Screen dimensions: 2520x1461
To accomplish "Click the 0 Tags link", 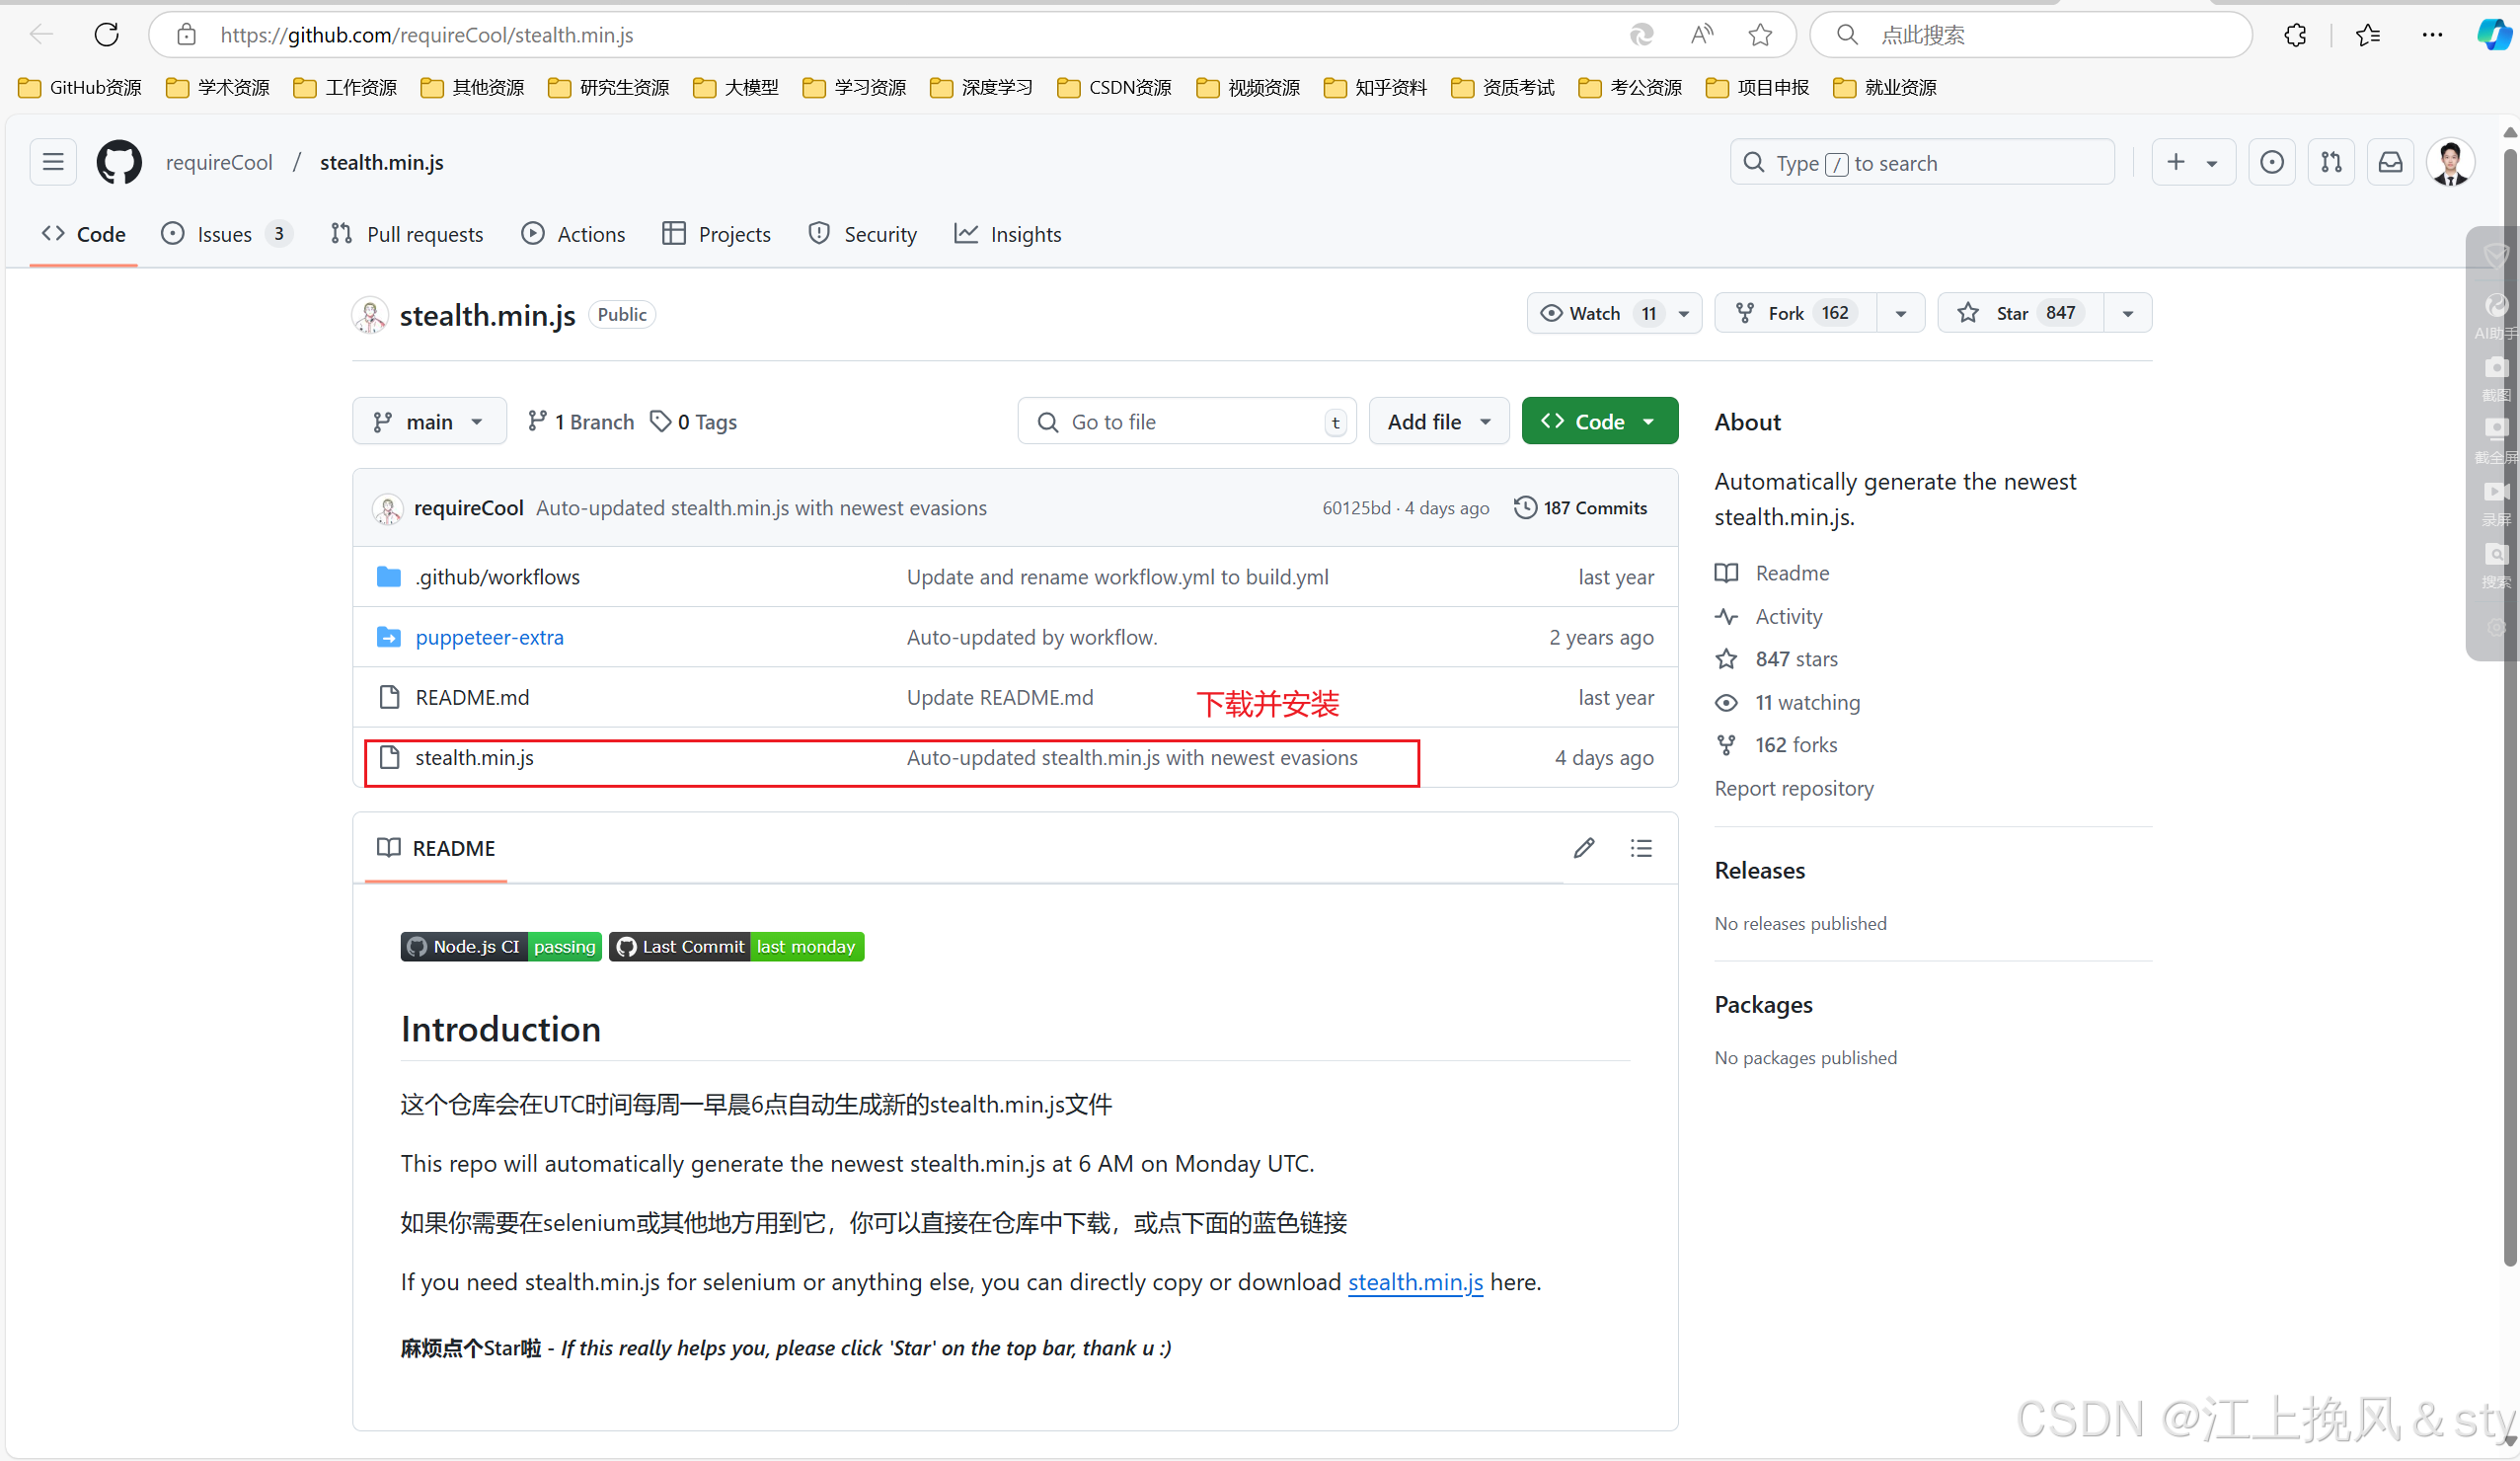I will (x=693, y=422).
